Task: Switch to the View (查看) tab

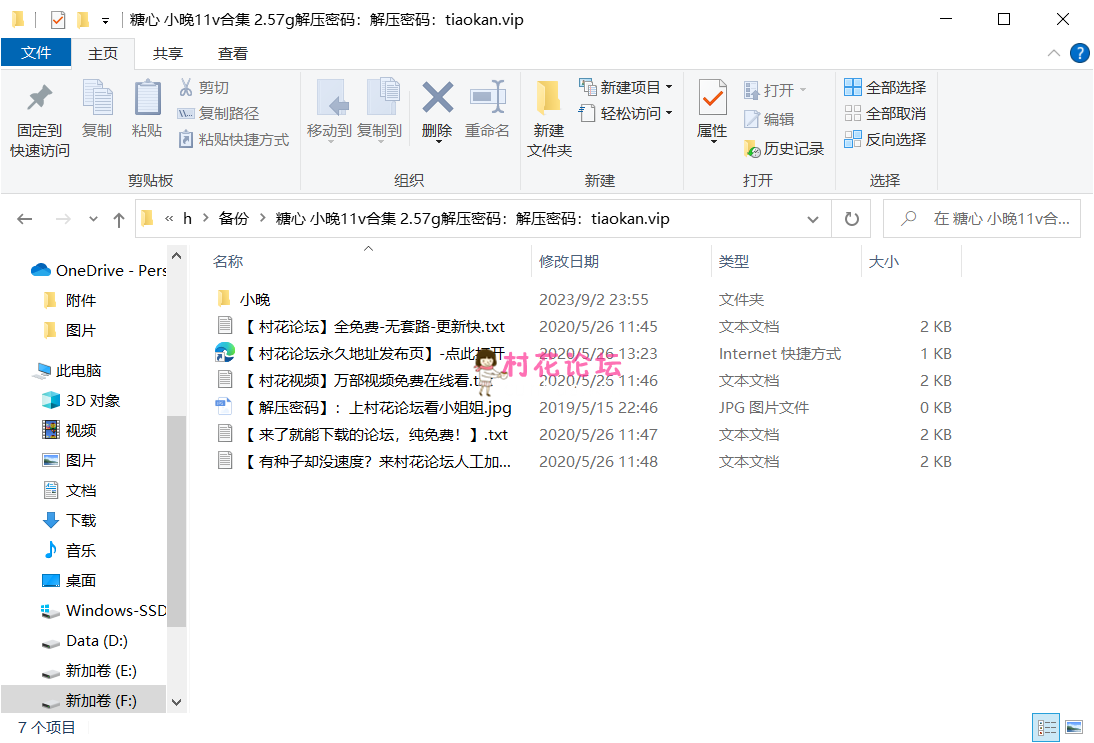Action: [x=233, y=54]
